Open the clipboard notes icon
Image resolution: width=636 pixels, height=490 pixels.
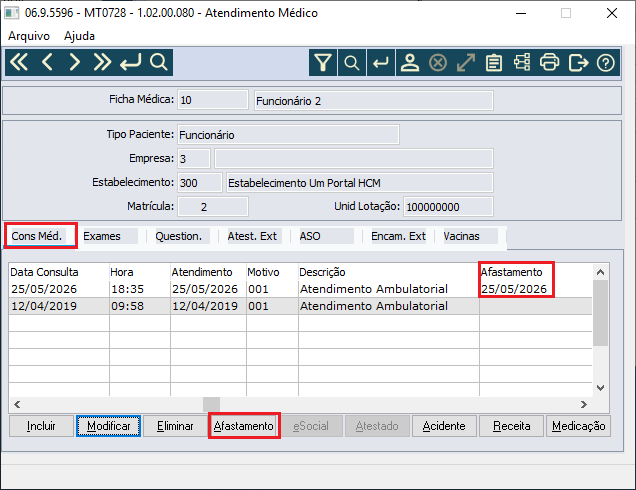pyautogui.click(x=494, y=63)
